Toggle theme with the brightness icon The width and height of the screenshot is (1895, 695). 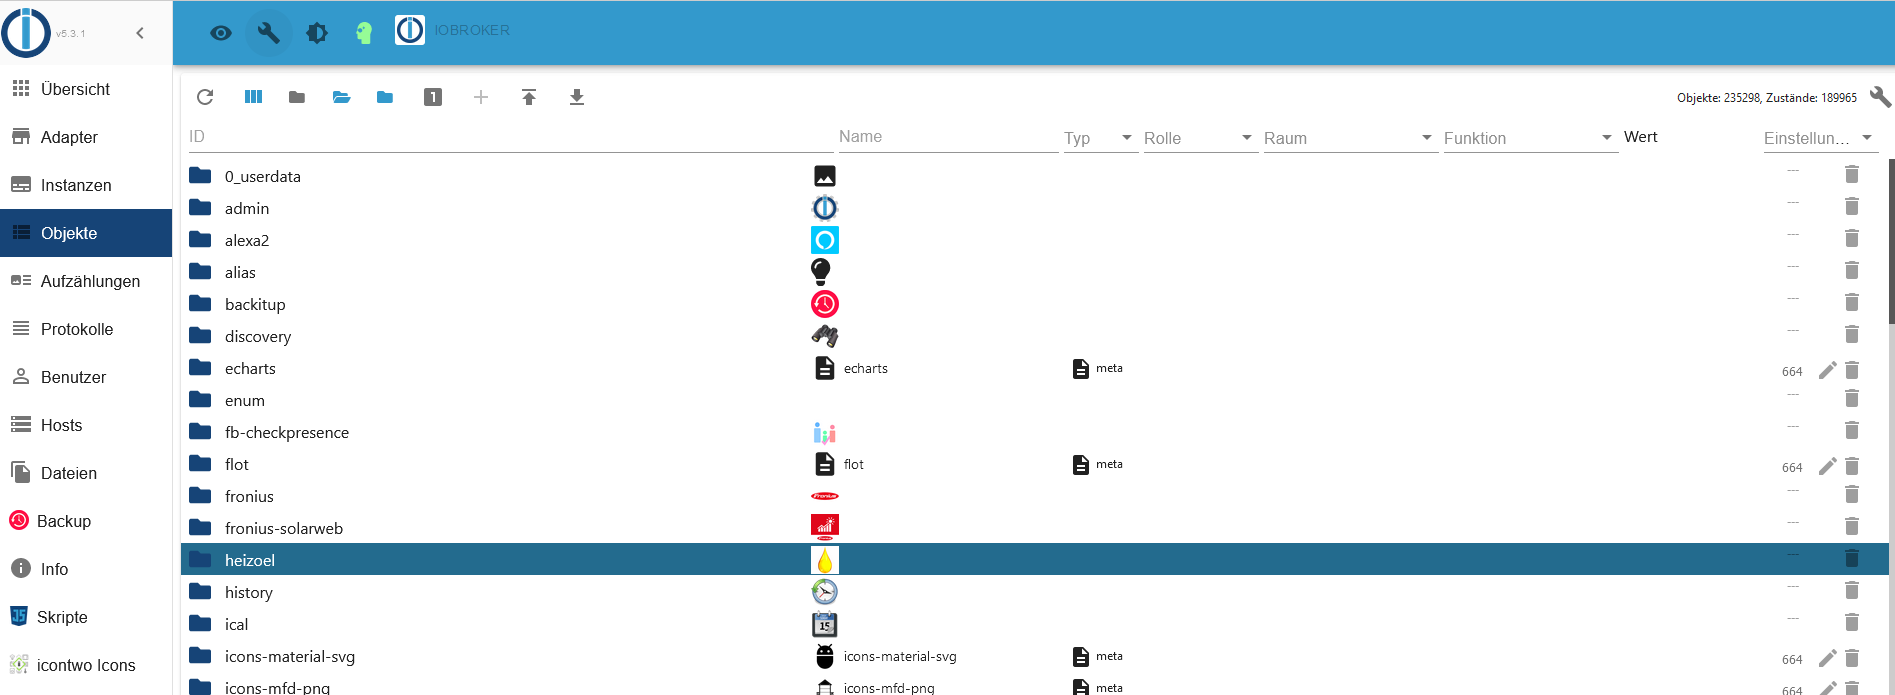(x=317, y=33)
